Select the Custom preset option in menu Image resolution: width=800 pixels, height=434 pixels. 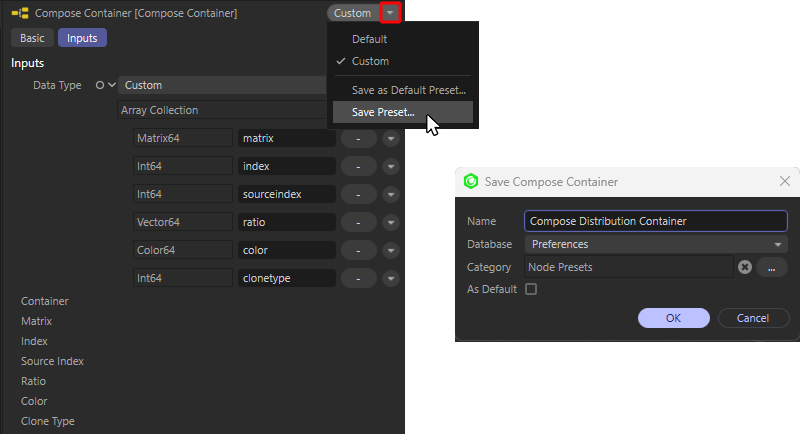click(370, 61)
